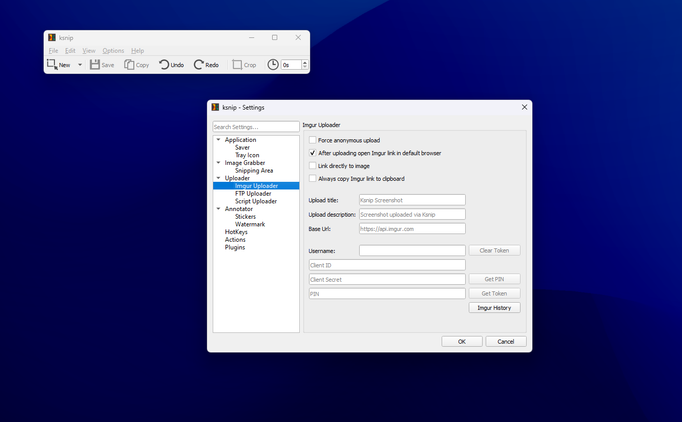The height and width of the screenshot is (422, 682).
Task: Click the Client ID field
Action: point(387,265)
